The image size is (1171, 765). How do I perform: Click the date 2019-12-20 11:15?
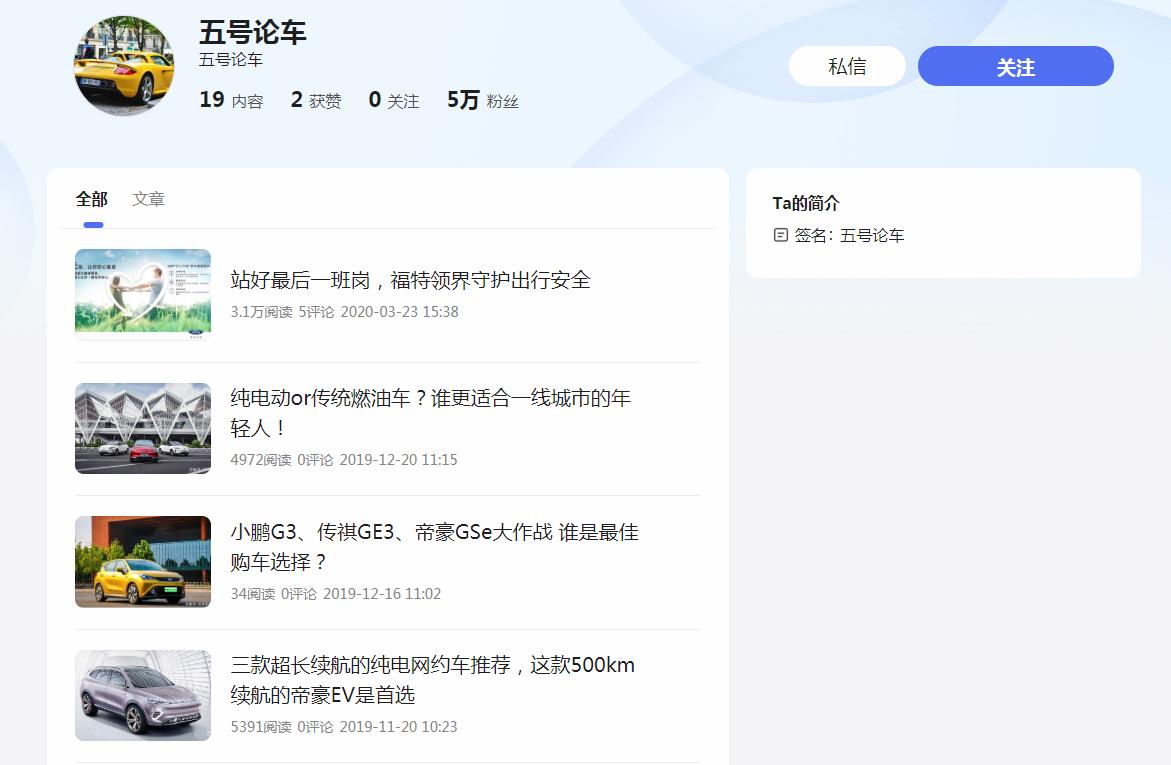[399, 459]
